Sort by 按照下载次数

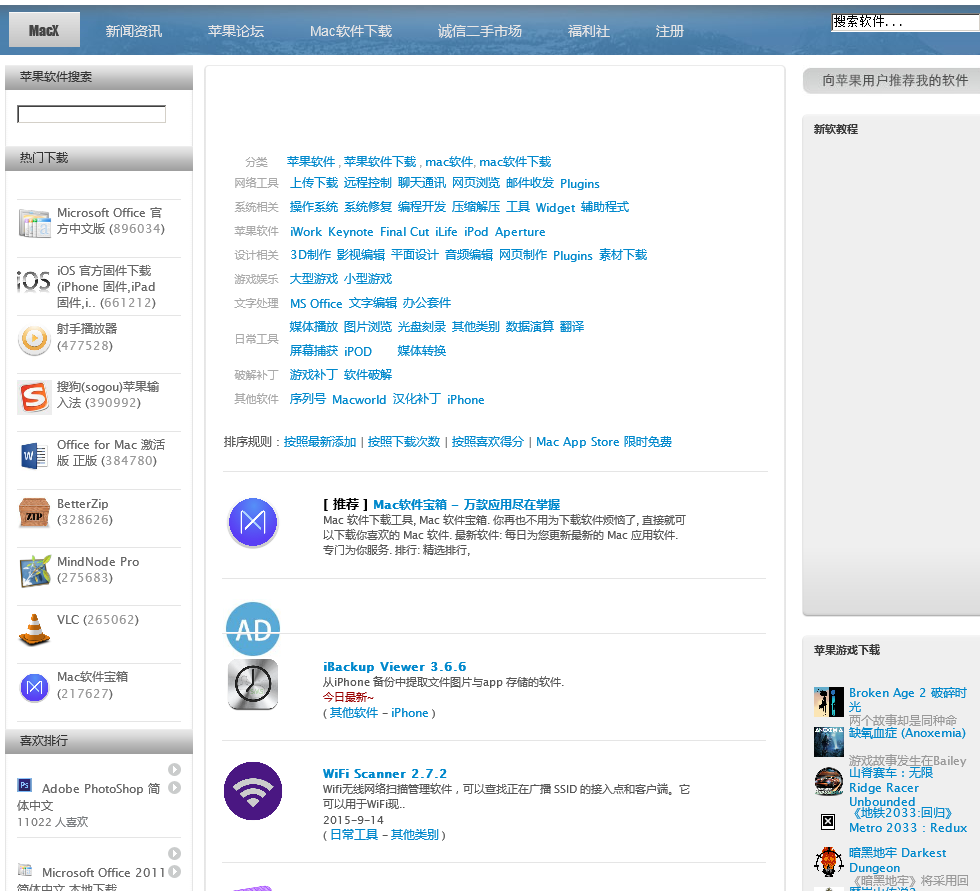click(x=404, y=442)
